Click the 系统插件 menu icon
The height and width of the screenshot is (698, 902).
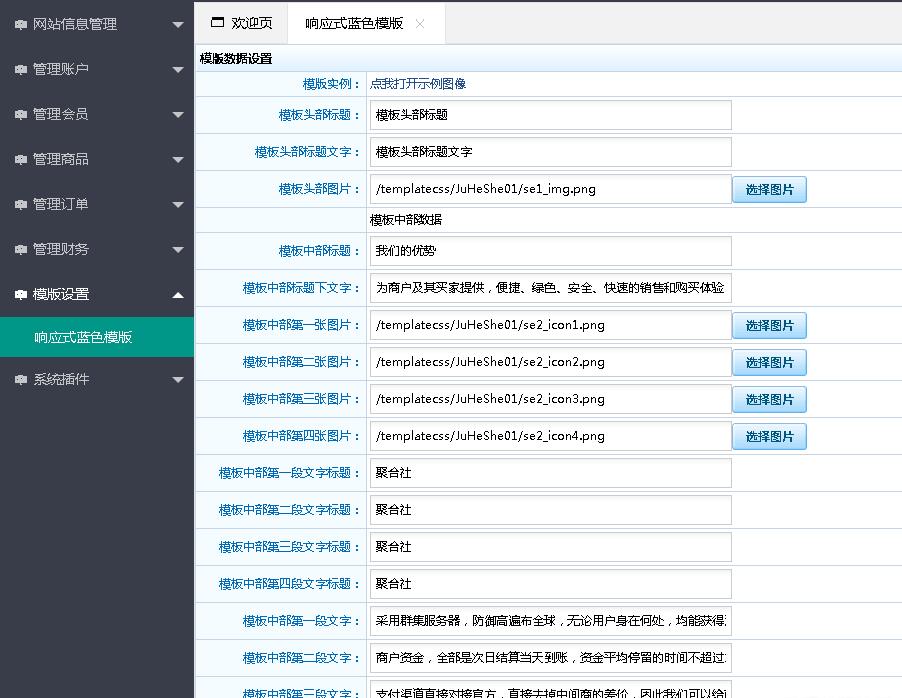(x=21, y=379)
